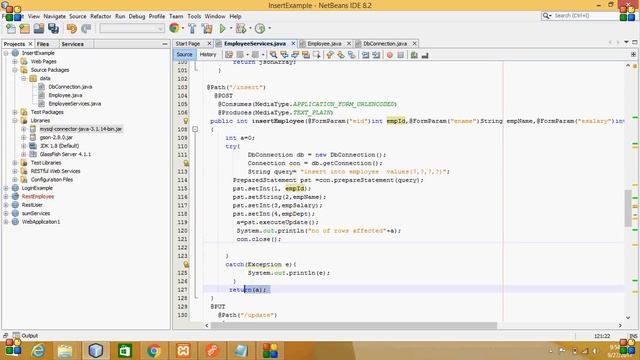The height and width of the screenshot is (360, 640).
Task: Click the Comment lines icon
Action: 414,55
